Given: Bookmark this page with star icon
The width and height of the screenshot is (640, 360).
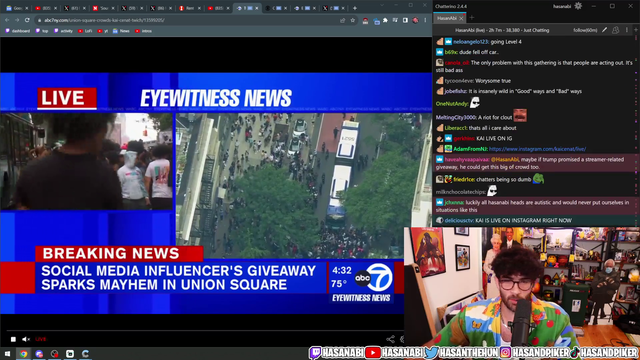Looking at the screenshot, I should coord(353,20).
